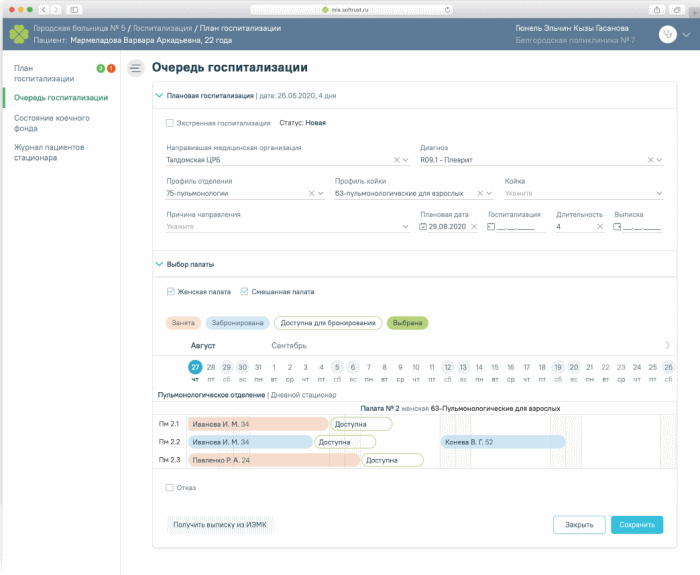Clear the R09.1 Плеврит diagnosis value
The width and height of the screenshot is (700, 575).
[650, 160]
